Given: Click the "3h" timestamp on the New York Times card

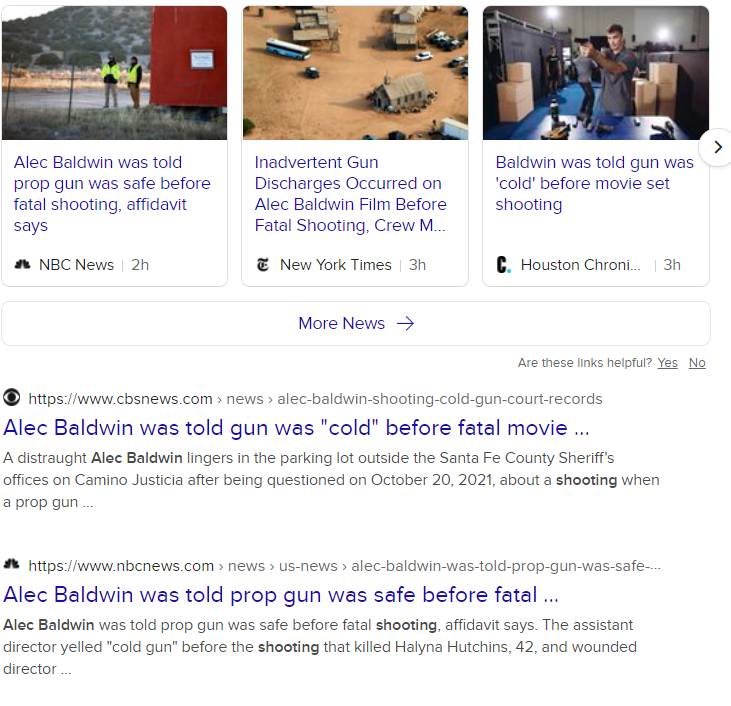Looking at the screenshot, I should click(417, 264).
